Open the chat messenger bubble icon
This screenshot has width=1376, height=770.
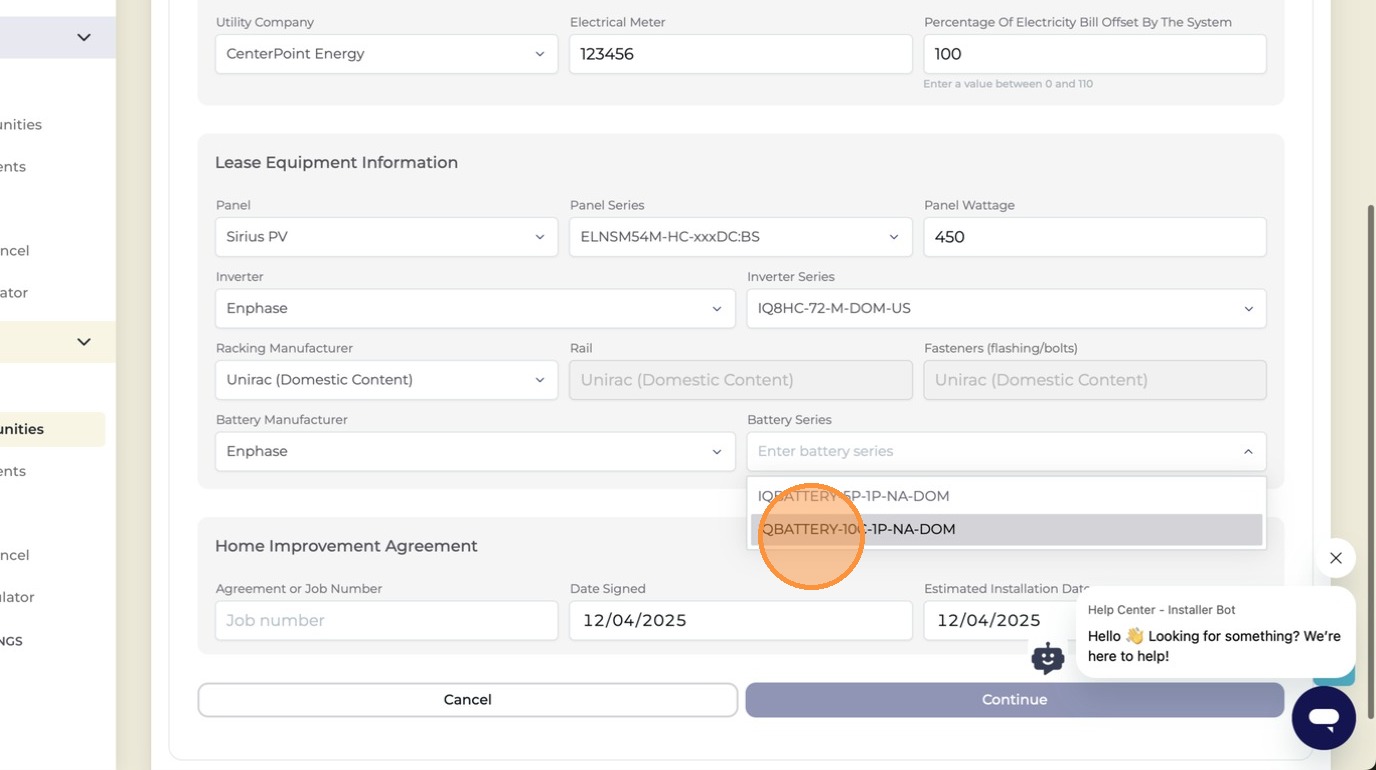pos(1323,717)
